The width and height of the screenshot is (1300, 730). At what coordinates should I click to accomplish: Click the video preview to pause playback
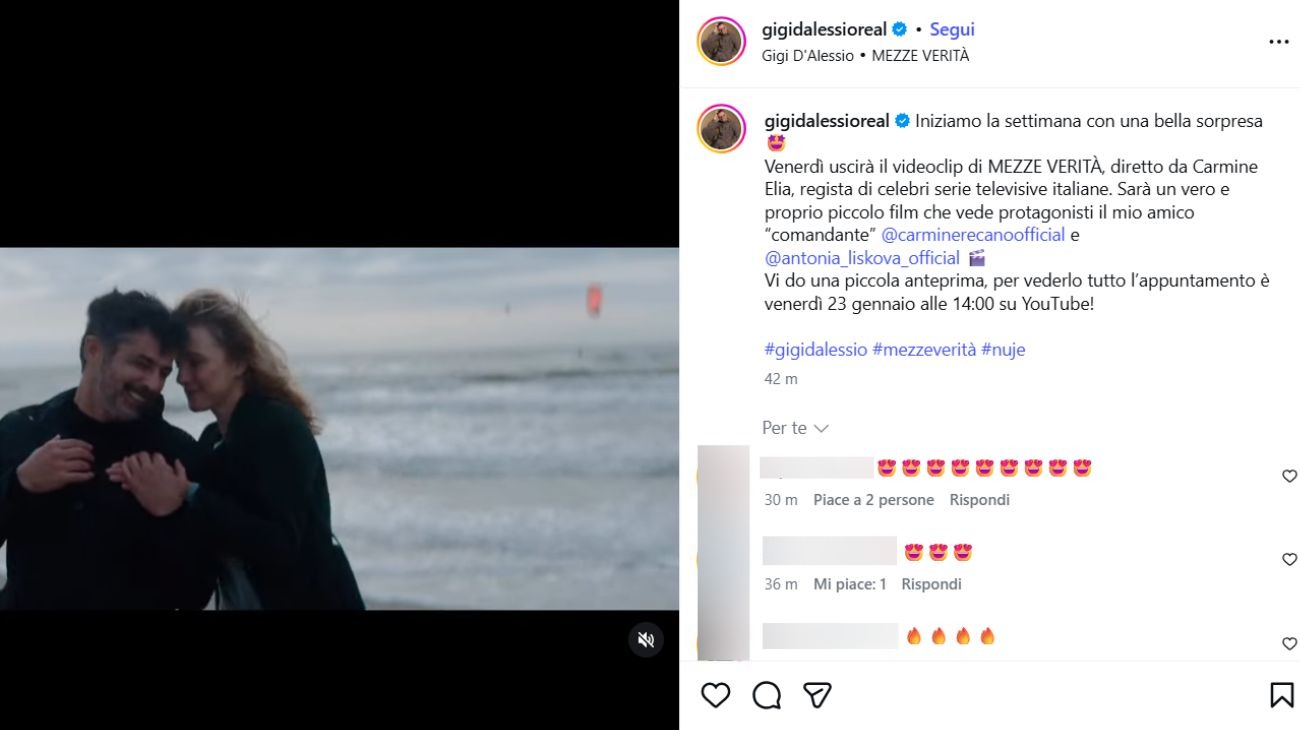[339, 428]
